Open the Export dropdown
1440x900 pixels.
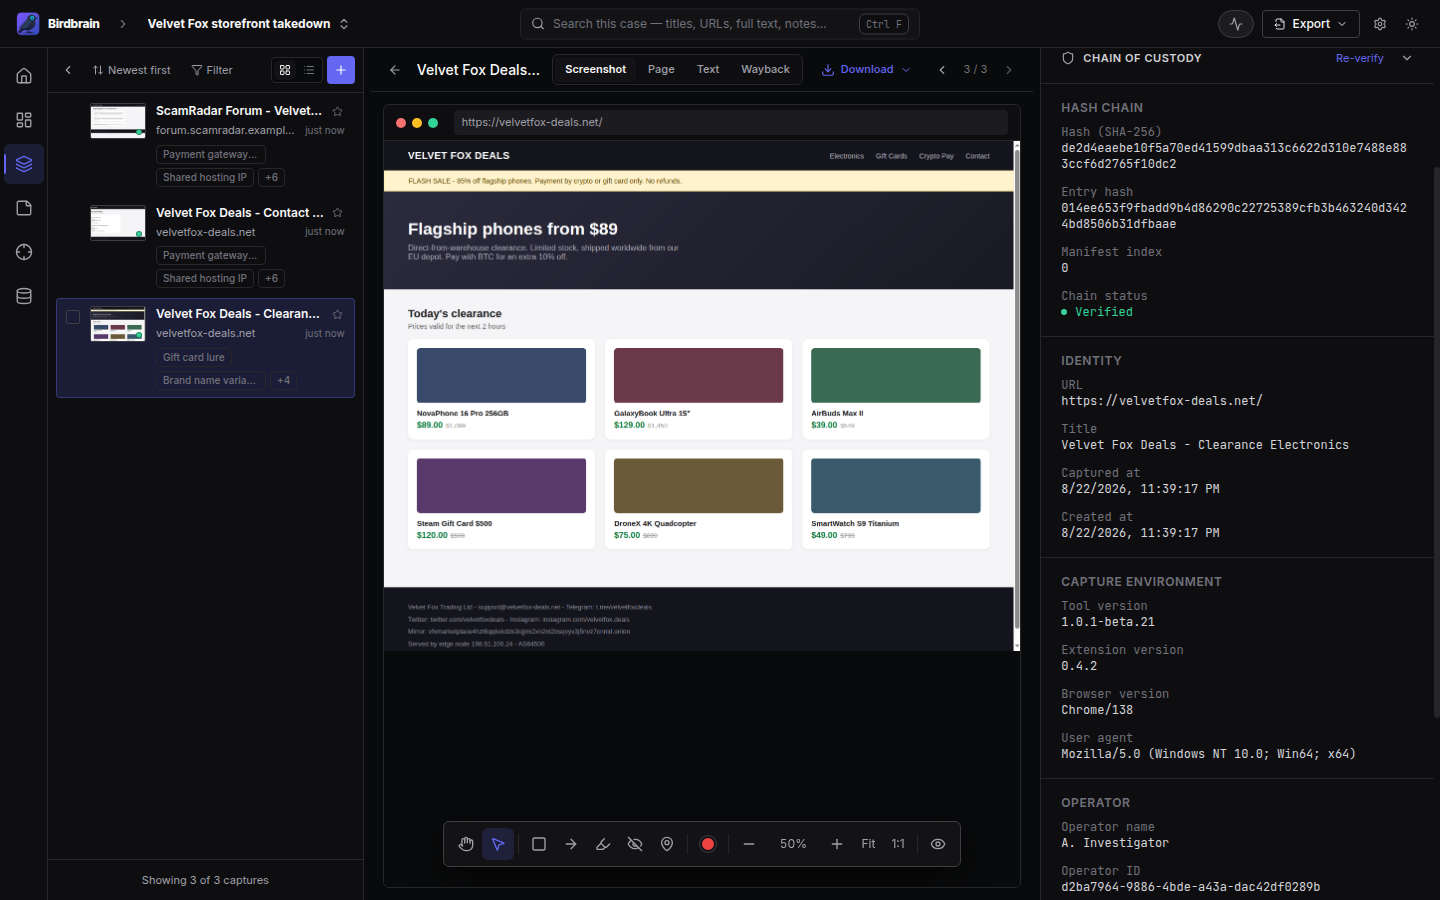pos(1310,24)
